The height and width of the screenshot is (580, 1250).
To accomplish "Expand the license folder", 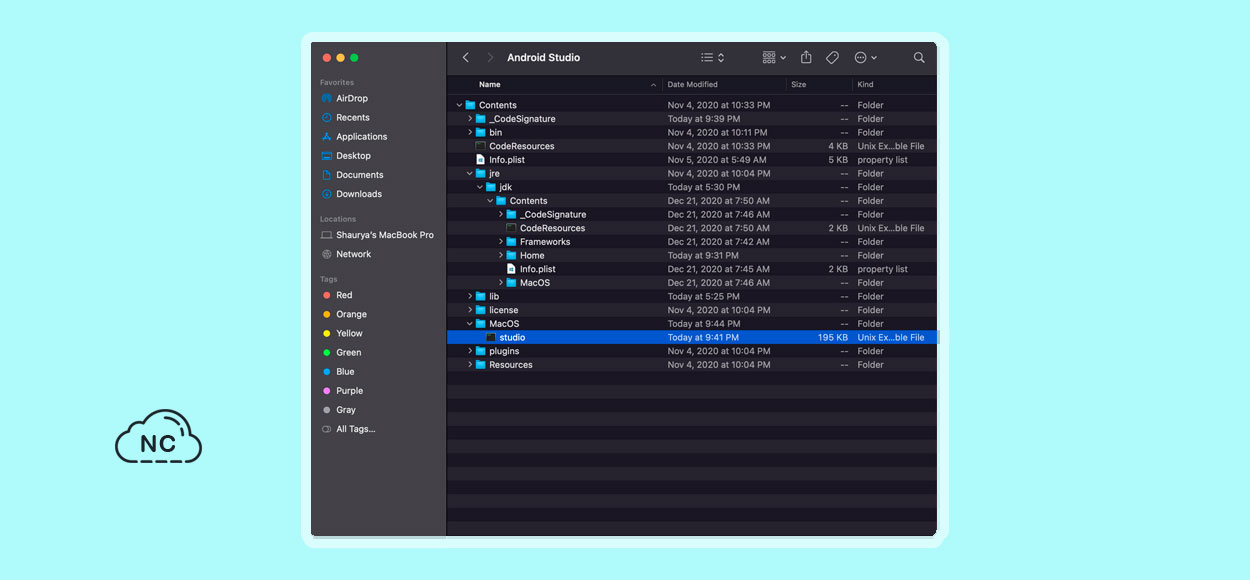I will tap(470, 310).
